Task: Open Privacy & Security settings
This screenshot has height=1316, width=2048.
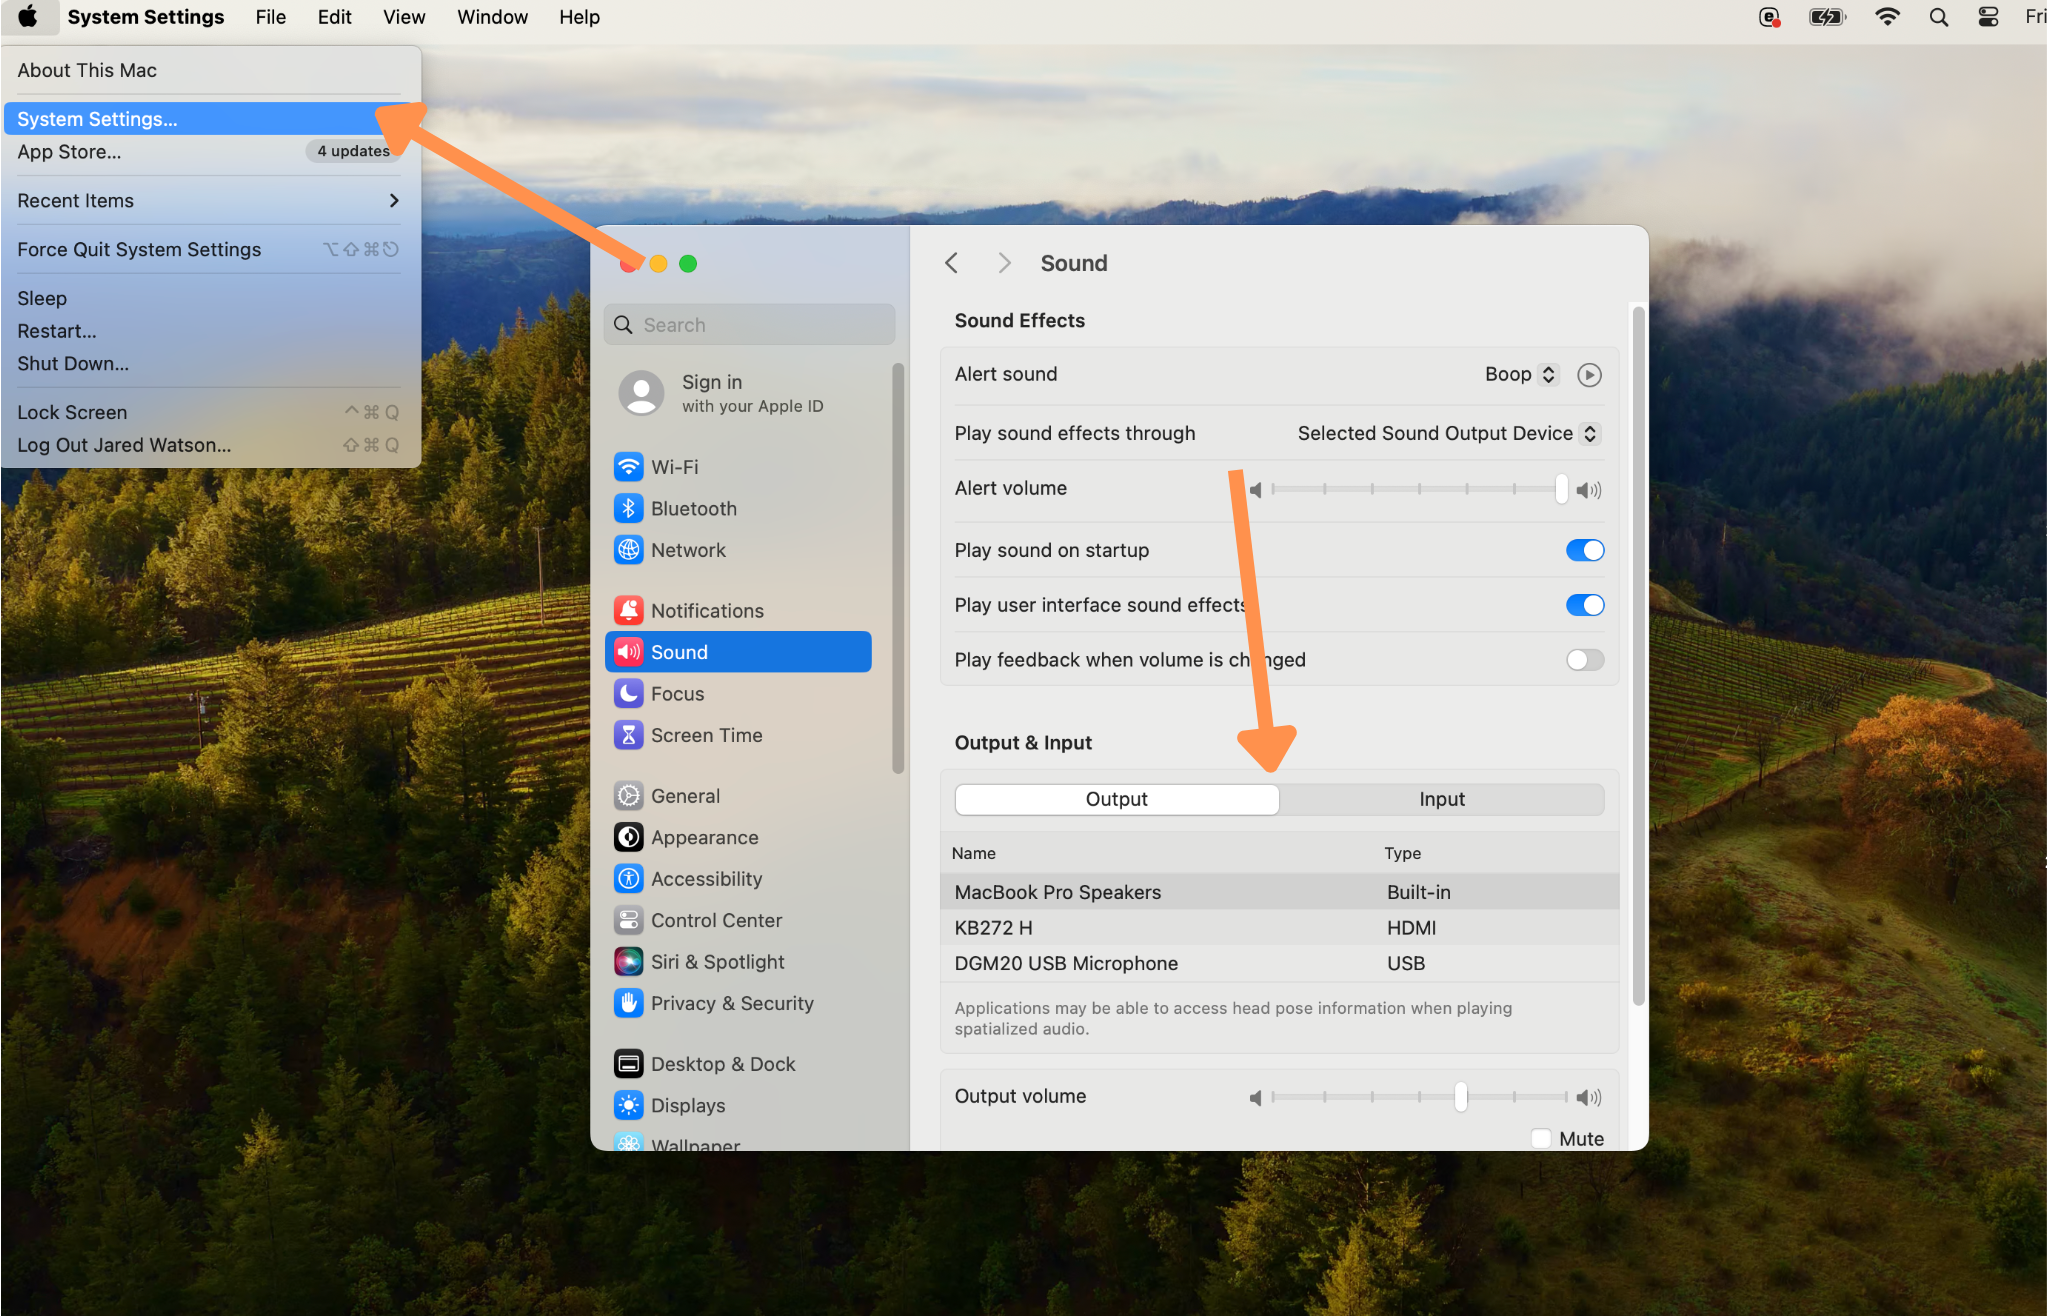Action: point(738,1003)
